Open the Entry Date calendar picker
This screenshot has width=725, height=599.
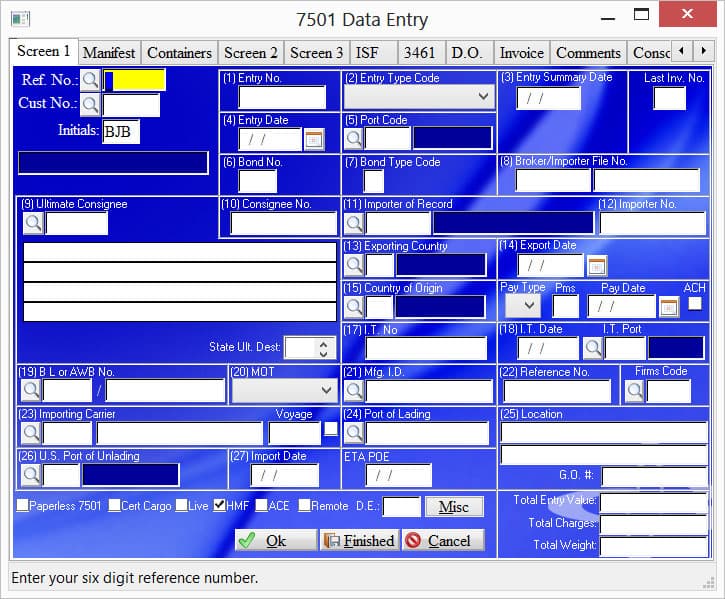(x=314, y=140)
